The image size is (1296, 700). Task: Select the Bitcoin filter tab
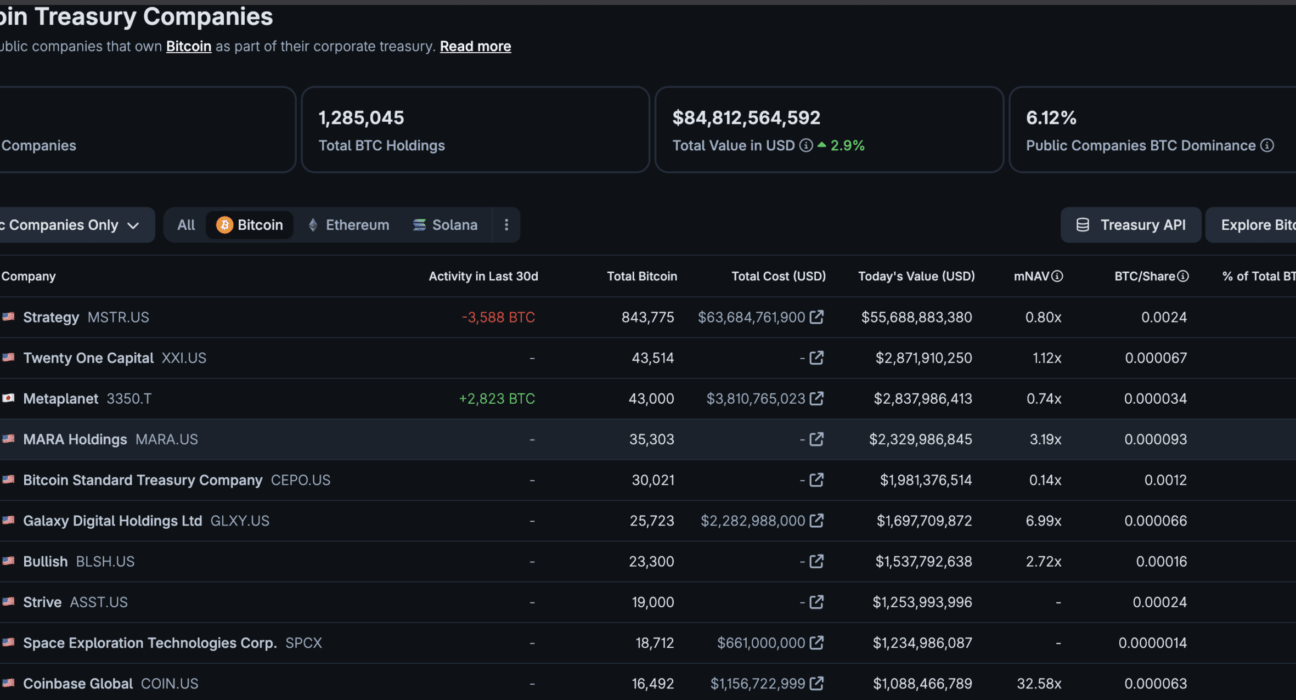pos(250,225)
